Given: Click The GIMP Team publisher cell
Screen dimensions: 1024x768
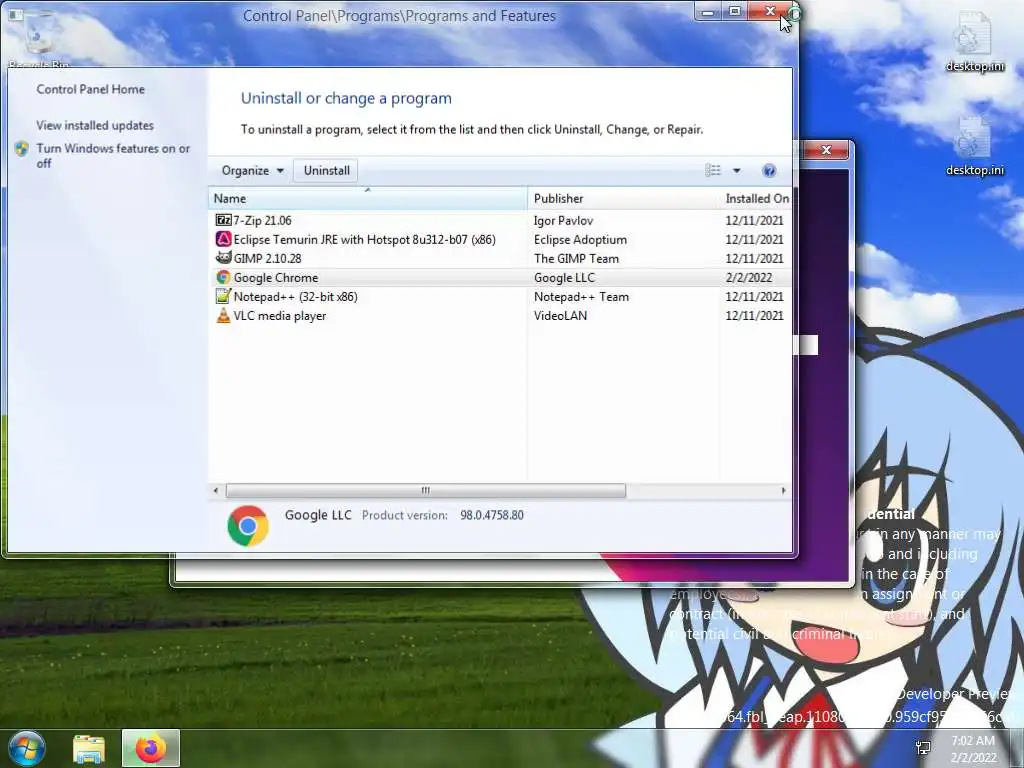Looking at the screenshot, I should (x=576, y=258).
